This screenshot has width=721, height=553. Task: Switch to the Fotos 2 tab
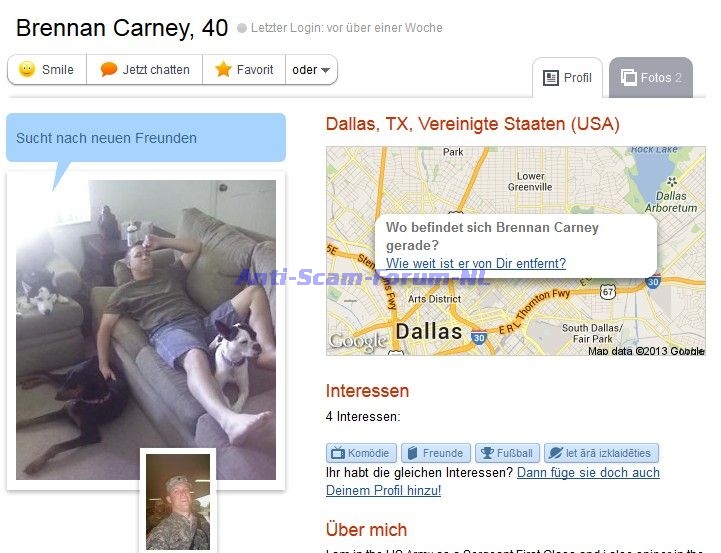(x=651, y=78)
